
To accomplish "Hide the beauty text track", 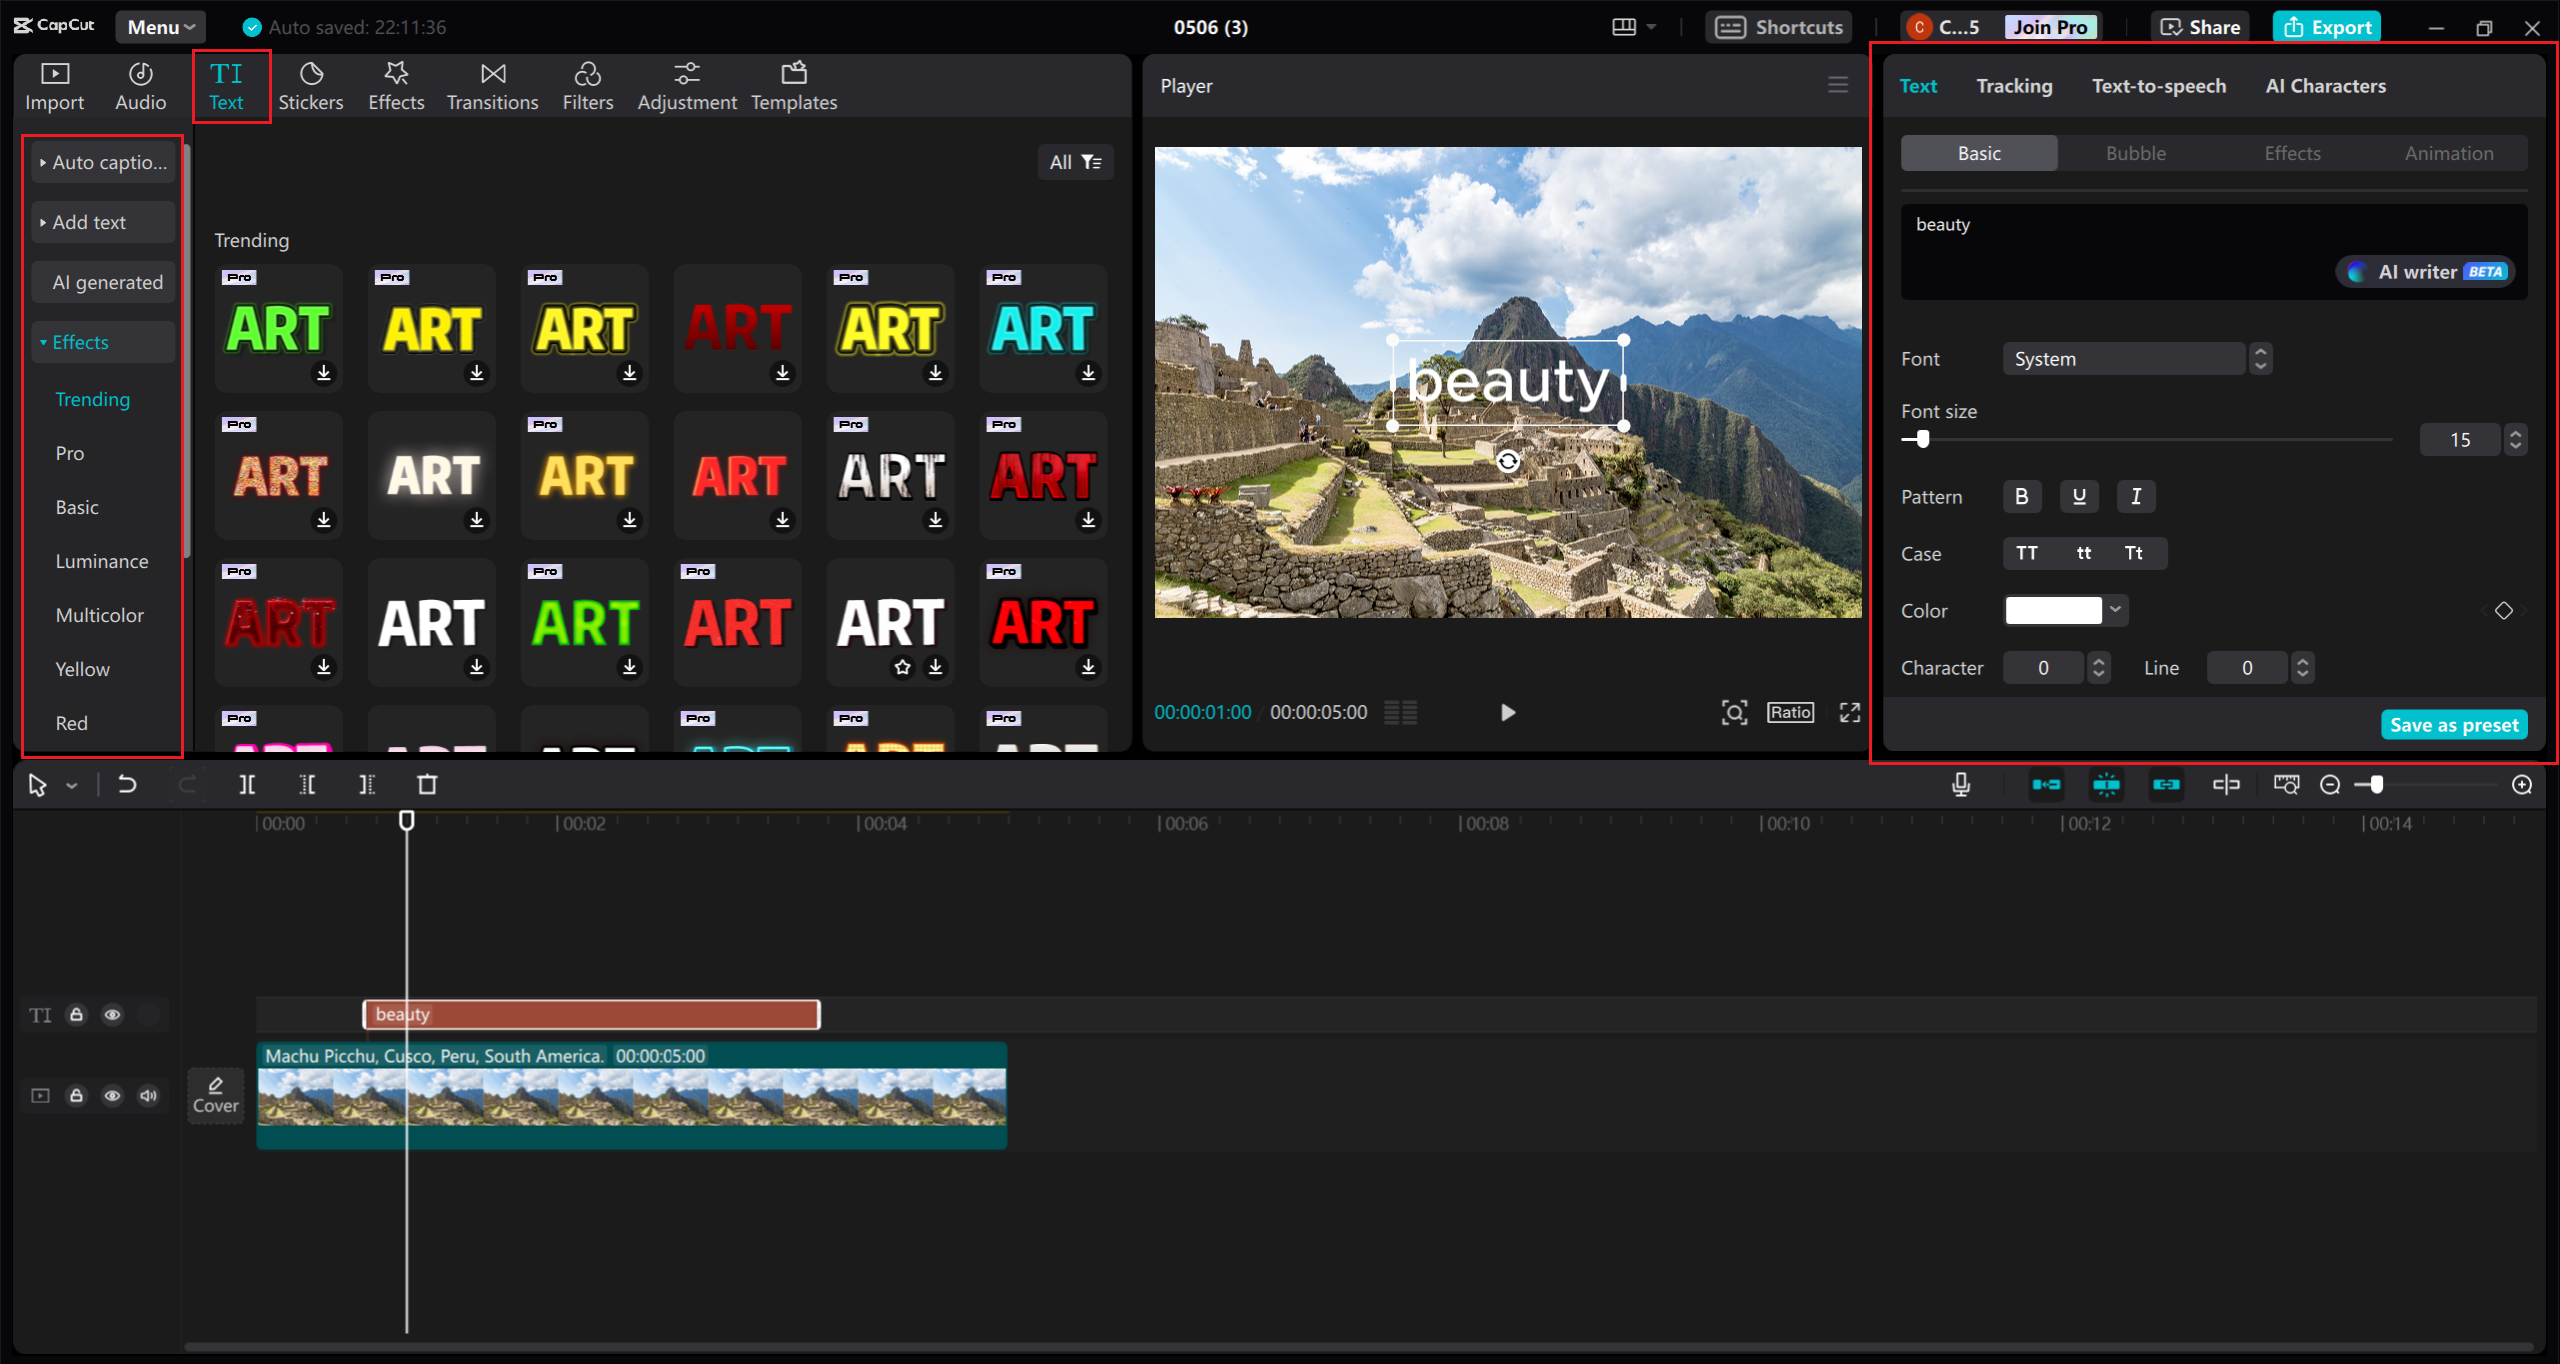I will (x=112, y=1014).
